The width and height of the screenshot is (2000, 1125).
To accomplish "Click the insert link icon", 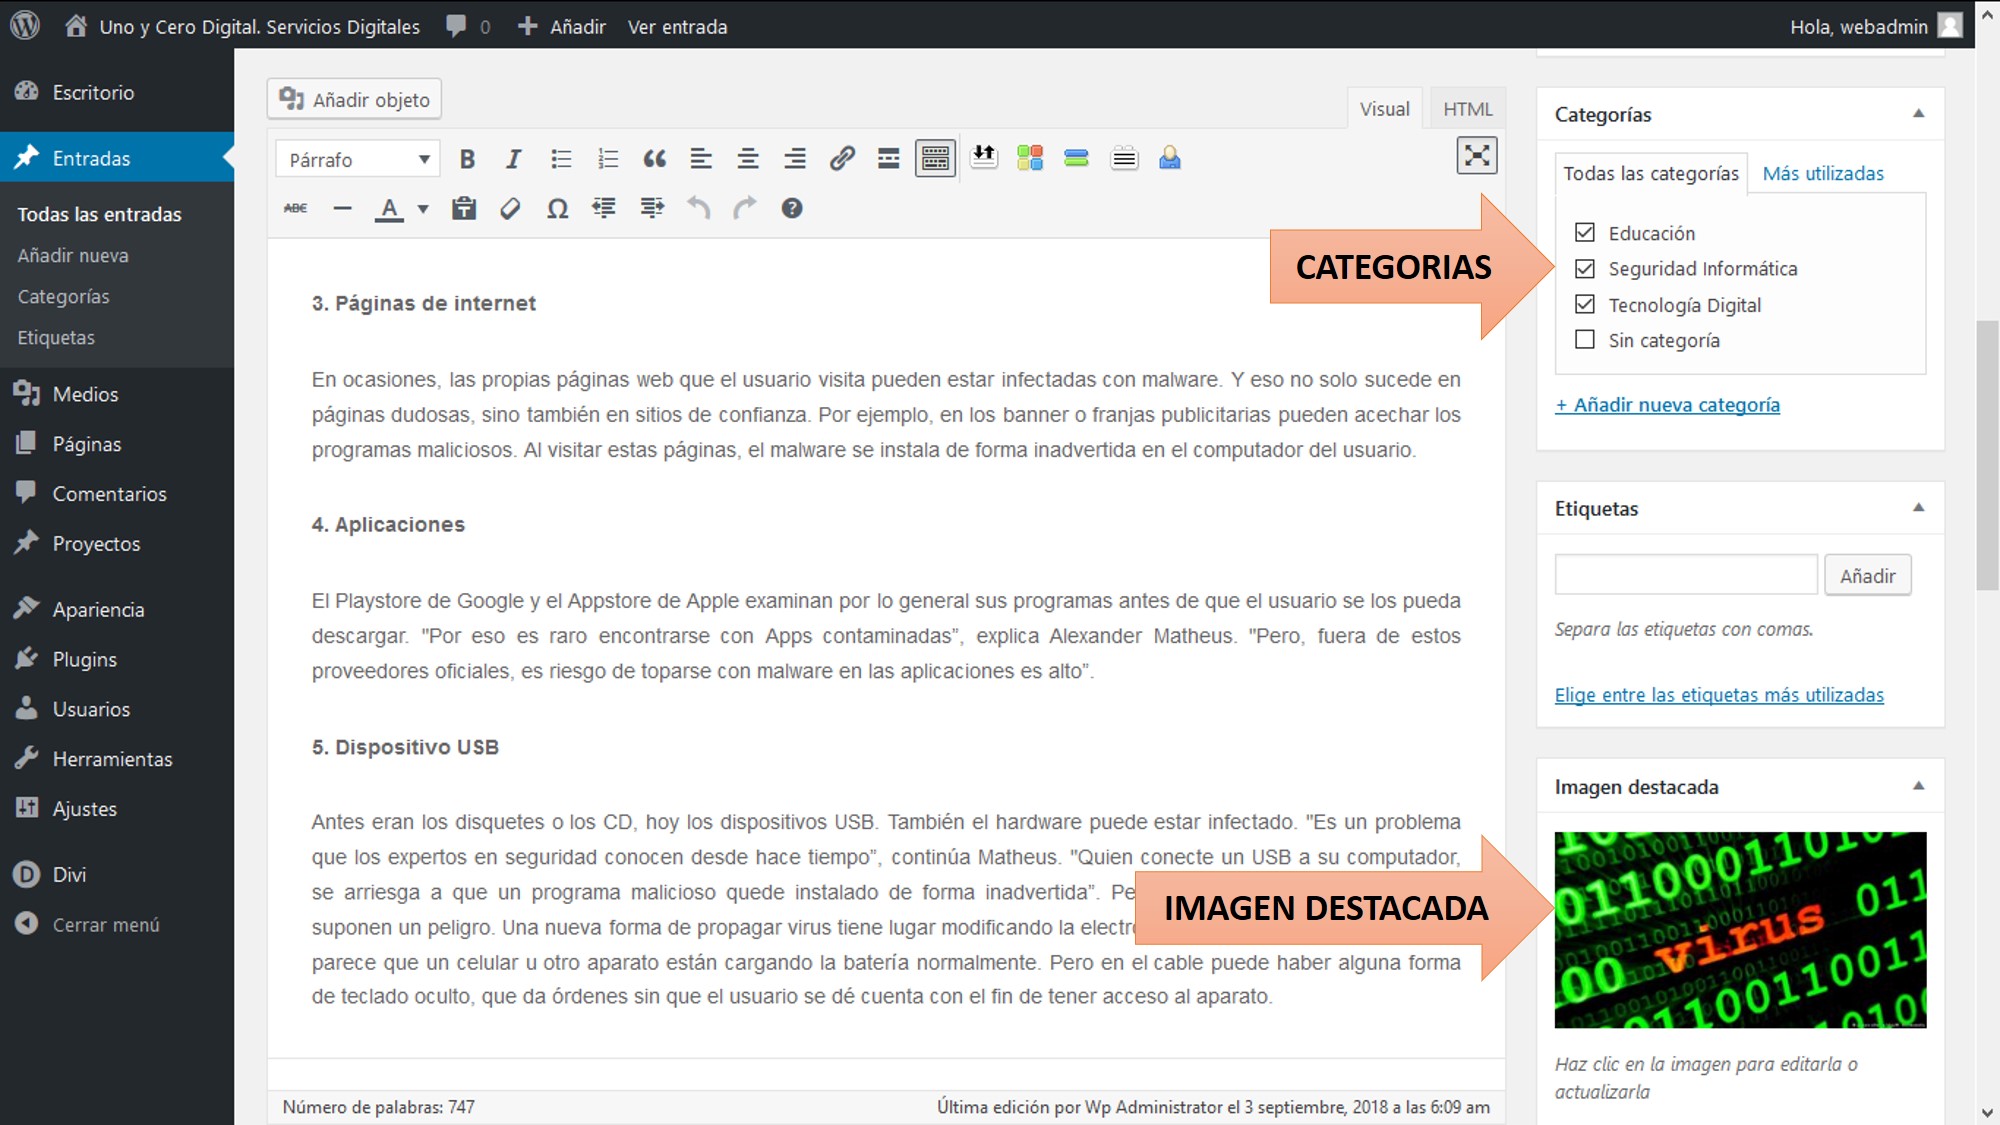I will [x=841, y=159].
